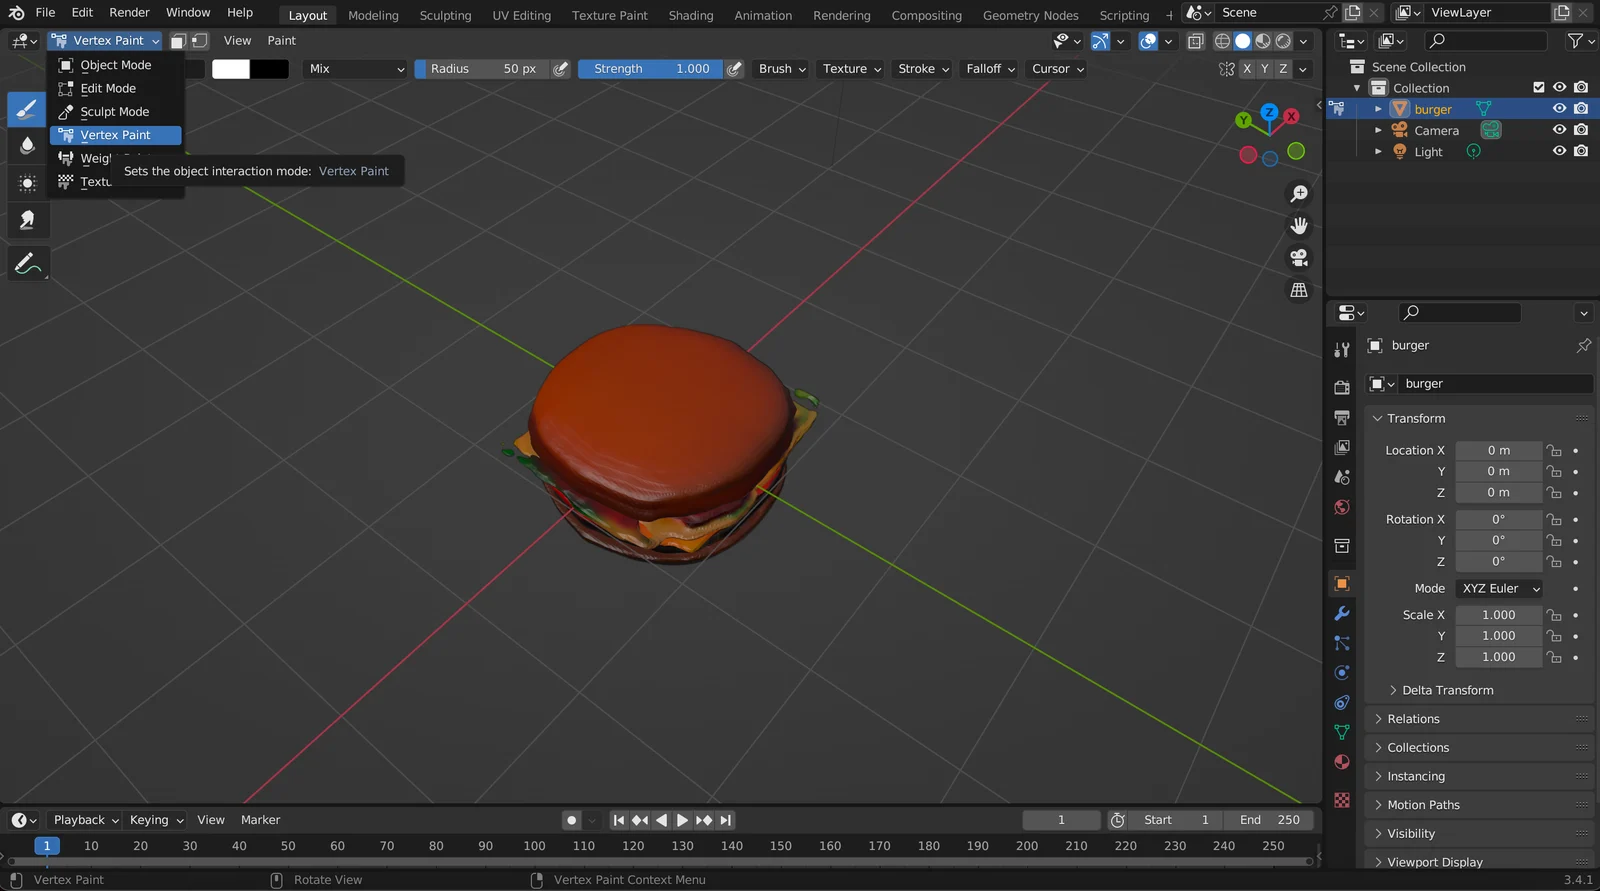Choose Object Mode from mode list
1600x891 pixels.
(x=116, y=65)
